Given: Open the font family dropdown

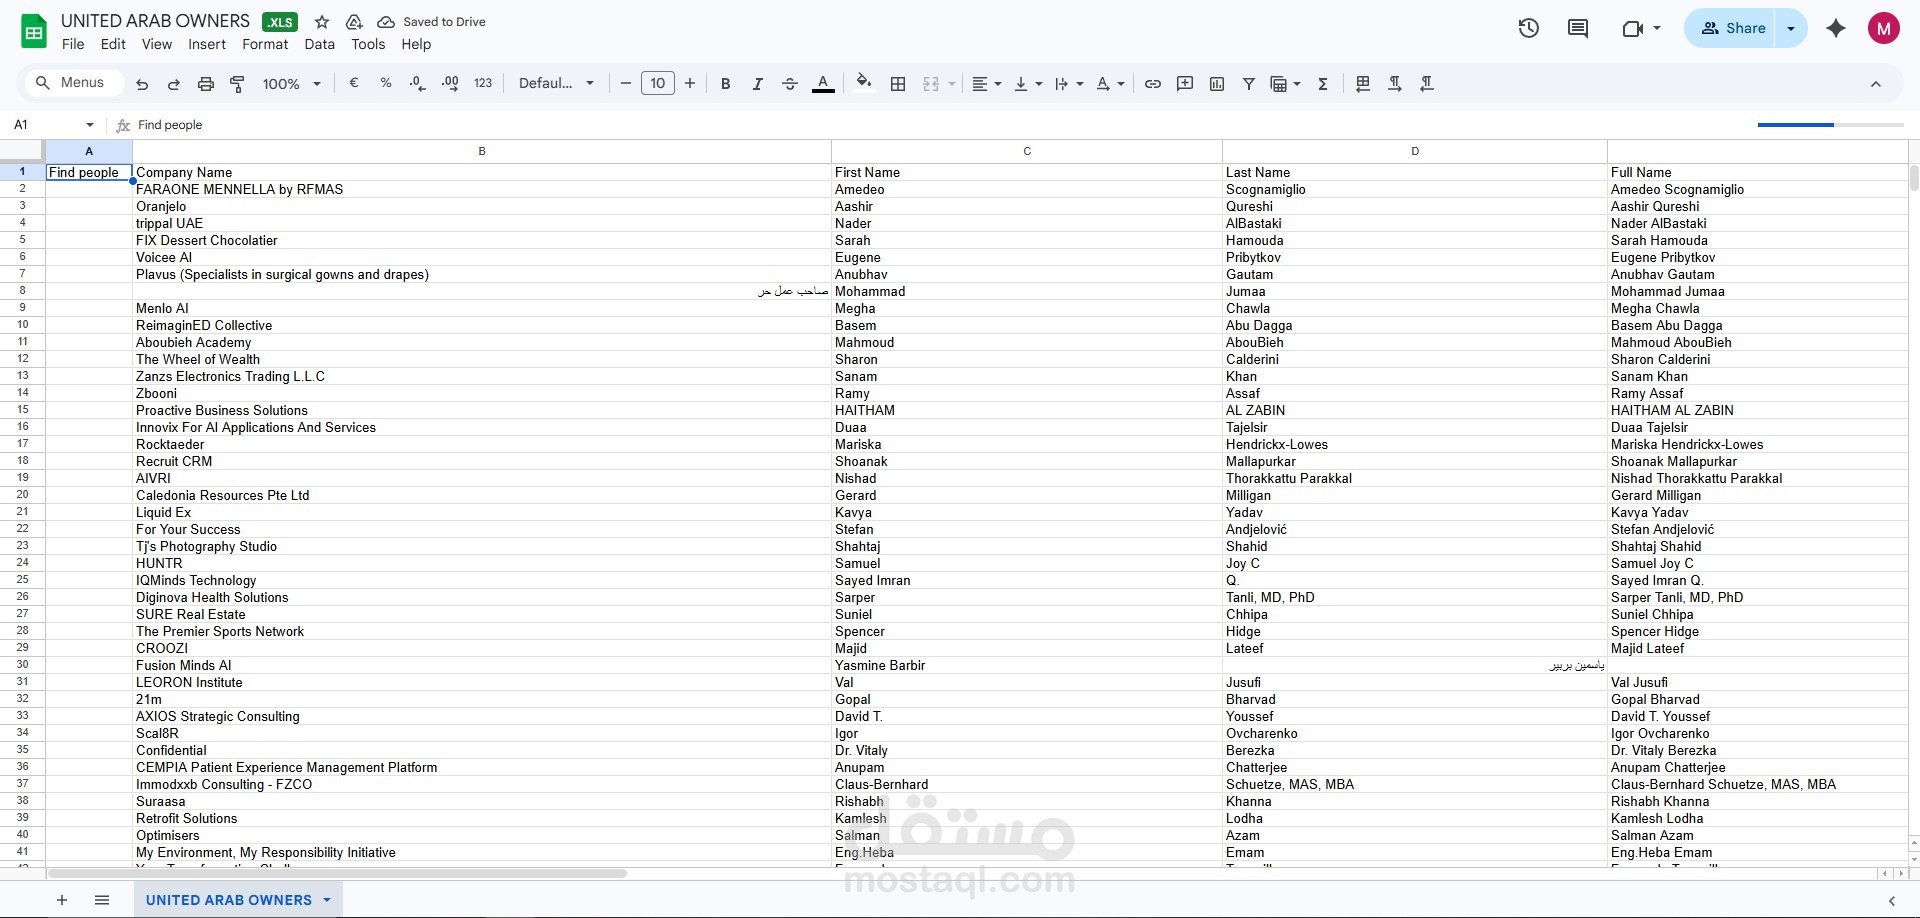Looking at the screenshot, I should click(x=556, y=84).
